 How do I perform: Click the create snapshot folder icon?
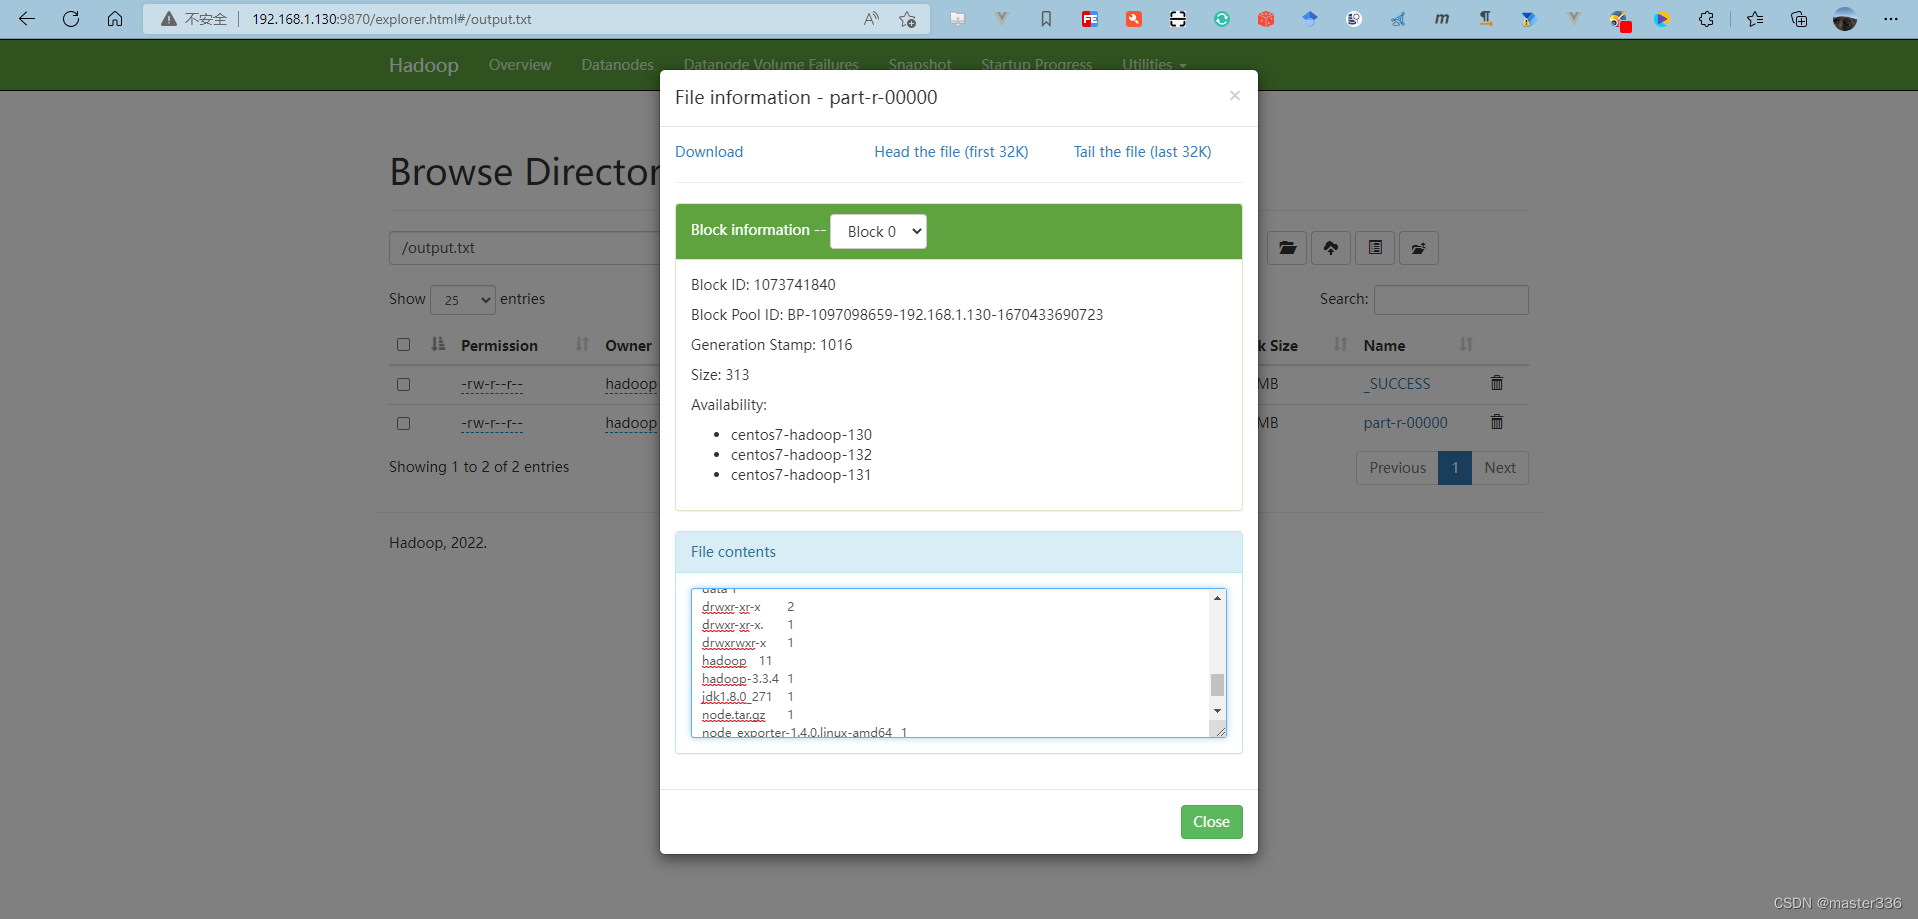point(1419,248)
